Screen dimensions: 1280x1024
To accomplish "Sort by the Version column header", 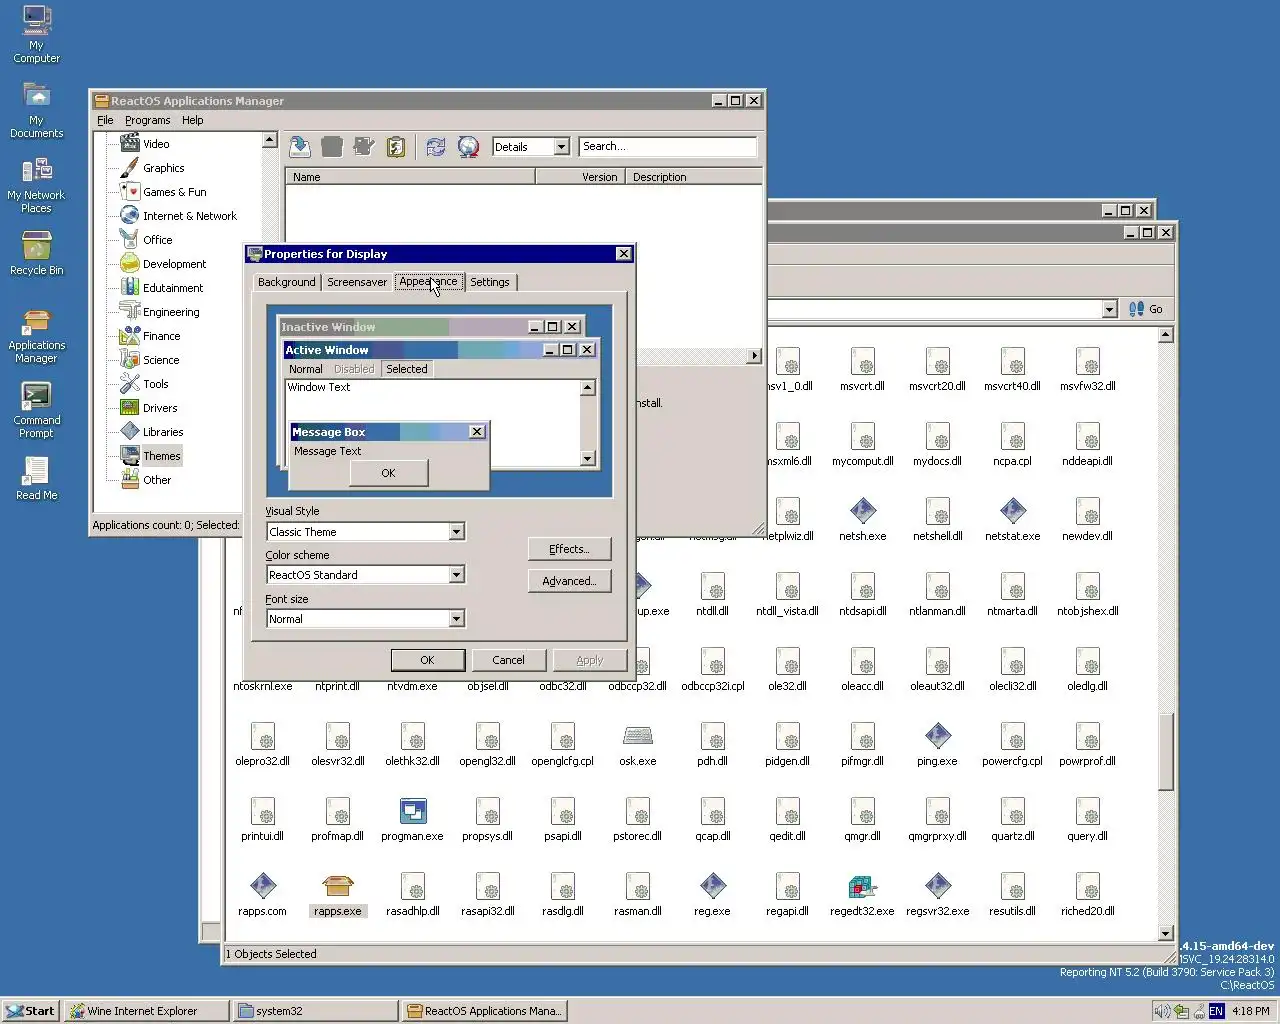I will pyautogui.click(x=580, y=177).
